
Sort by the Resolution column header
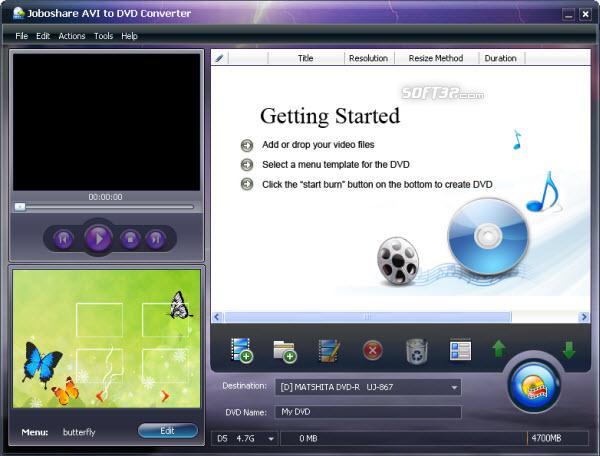pos(368,58)
